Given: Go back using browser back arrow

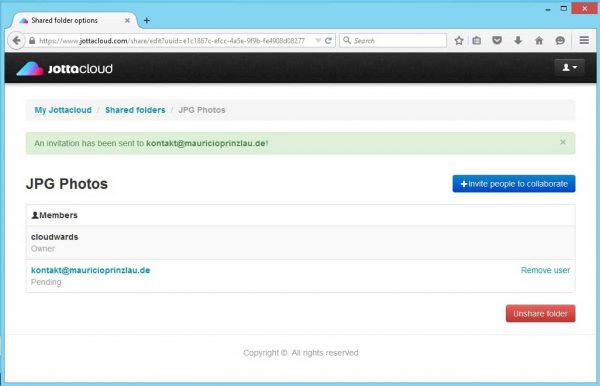Looking at the screenshot, I should coord(16,40).
